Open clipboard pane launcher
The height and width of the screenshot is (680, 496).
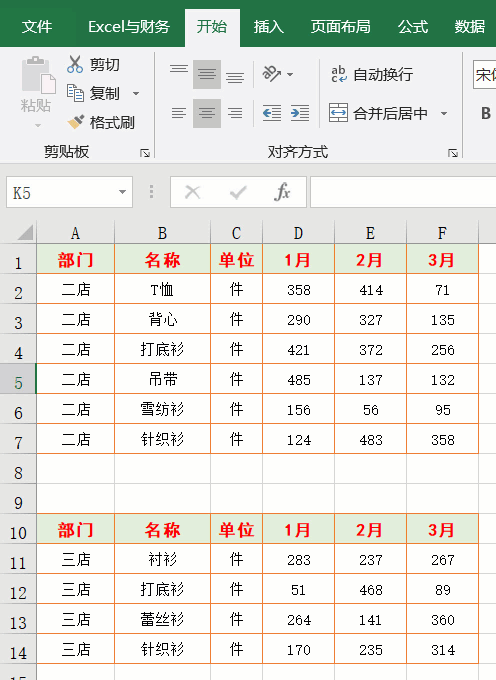(145, 153)
